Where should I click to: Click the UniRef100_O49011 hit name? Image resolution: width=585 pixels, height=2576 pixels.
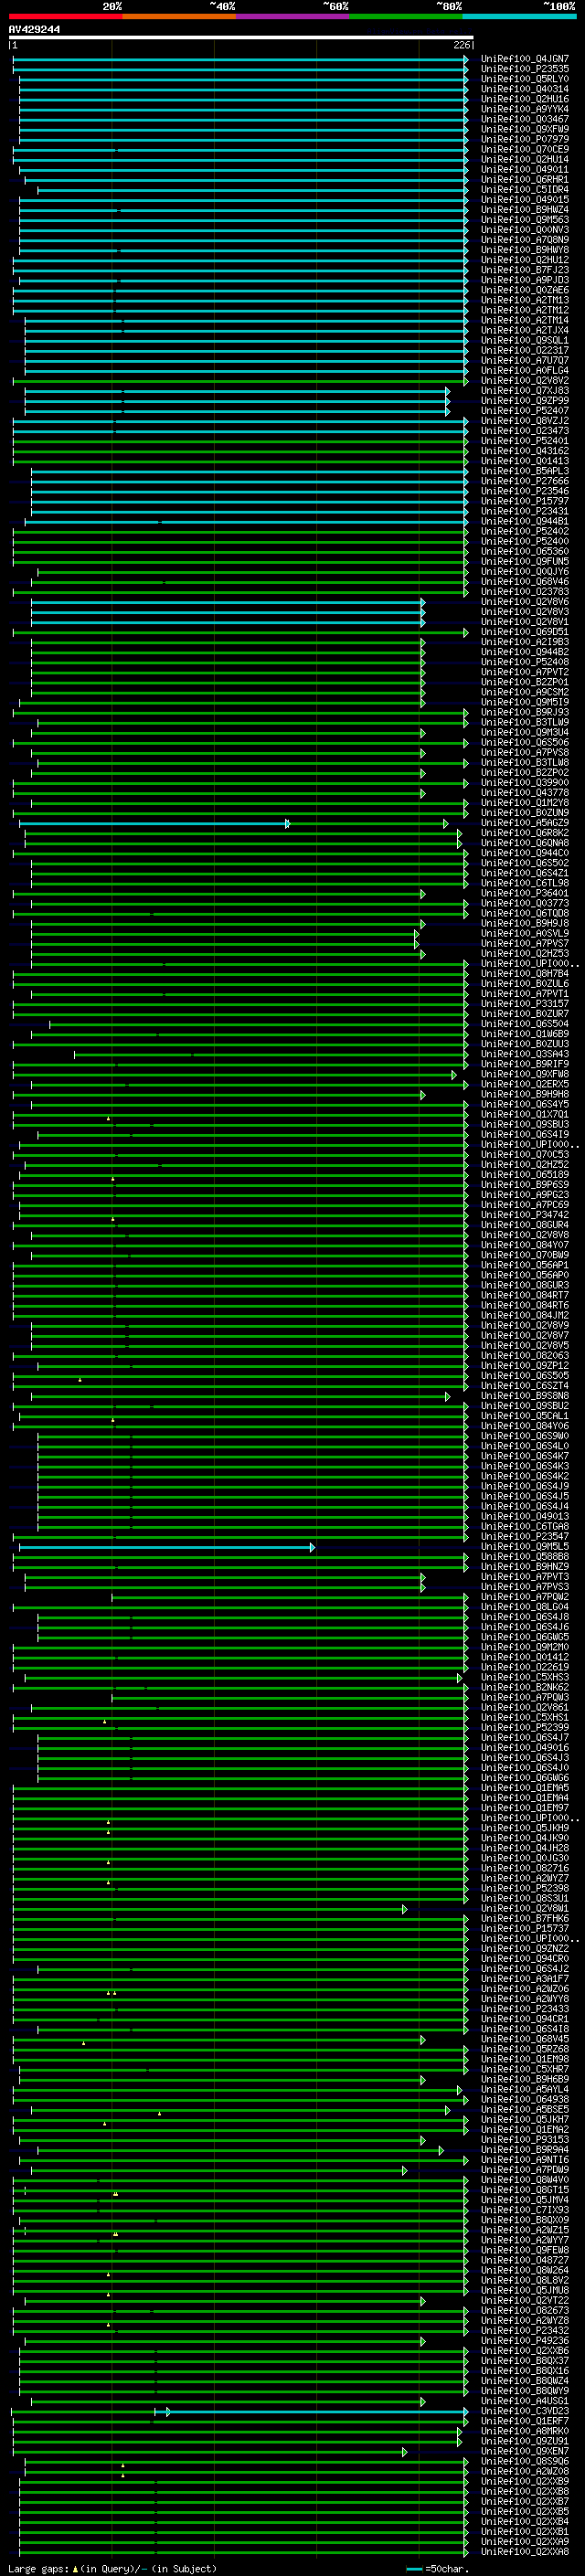525,170
